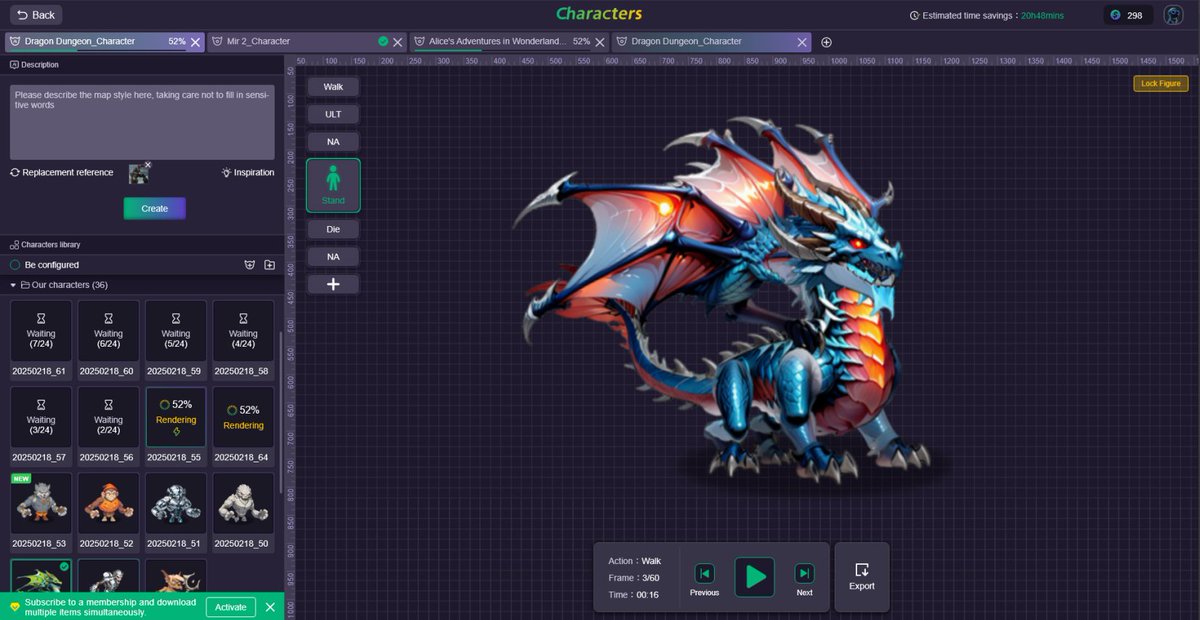This screenshot has height=620, width=1200.
Task: Select the NA action below Die
Action: point(333,257)
